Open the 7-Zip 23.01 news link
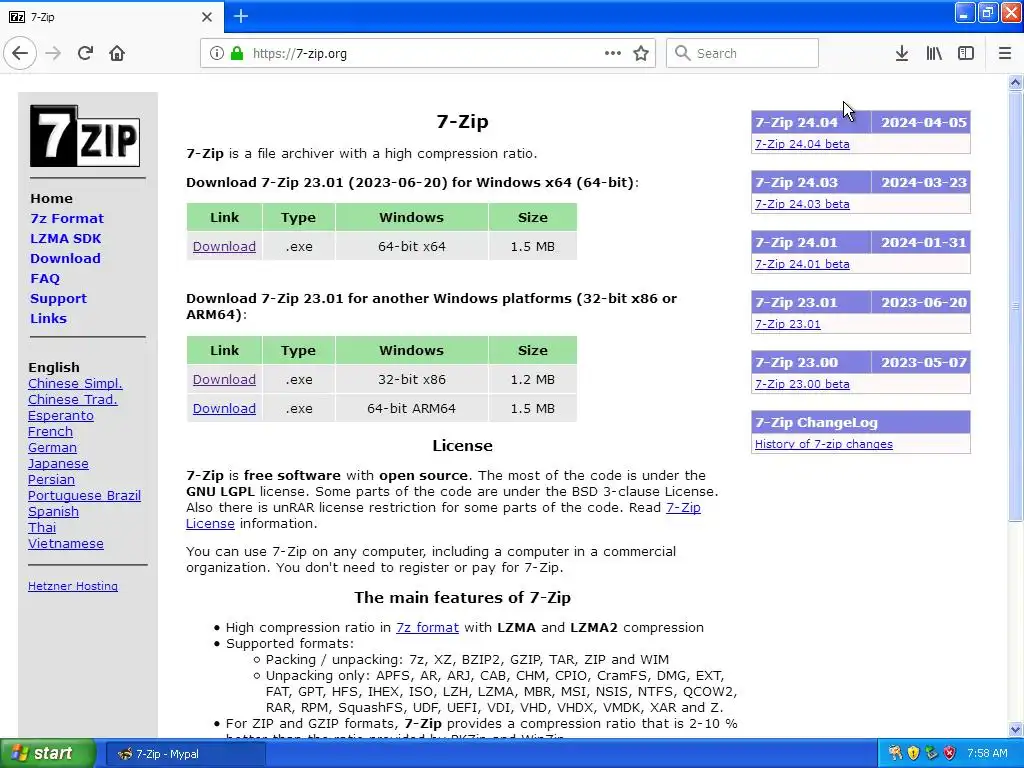This screenshot has height=768, width=1024. [788, 324]
